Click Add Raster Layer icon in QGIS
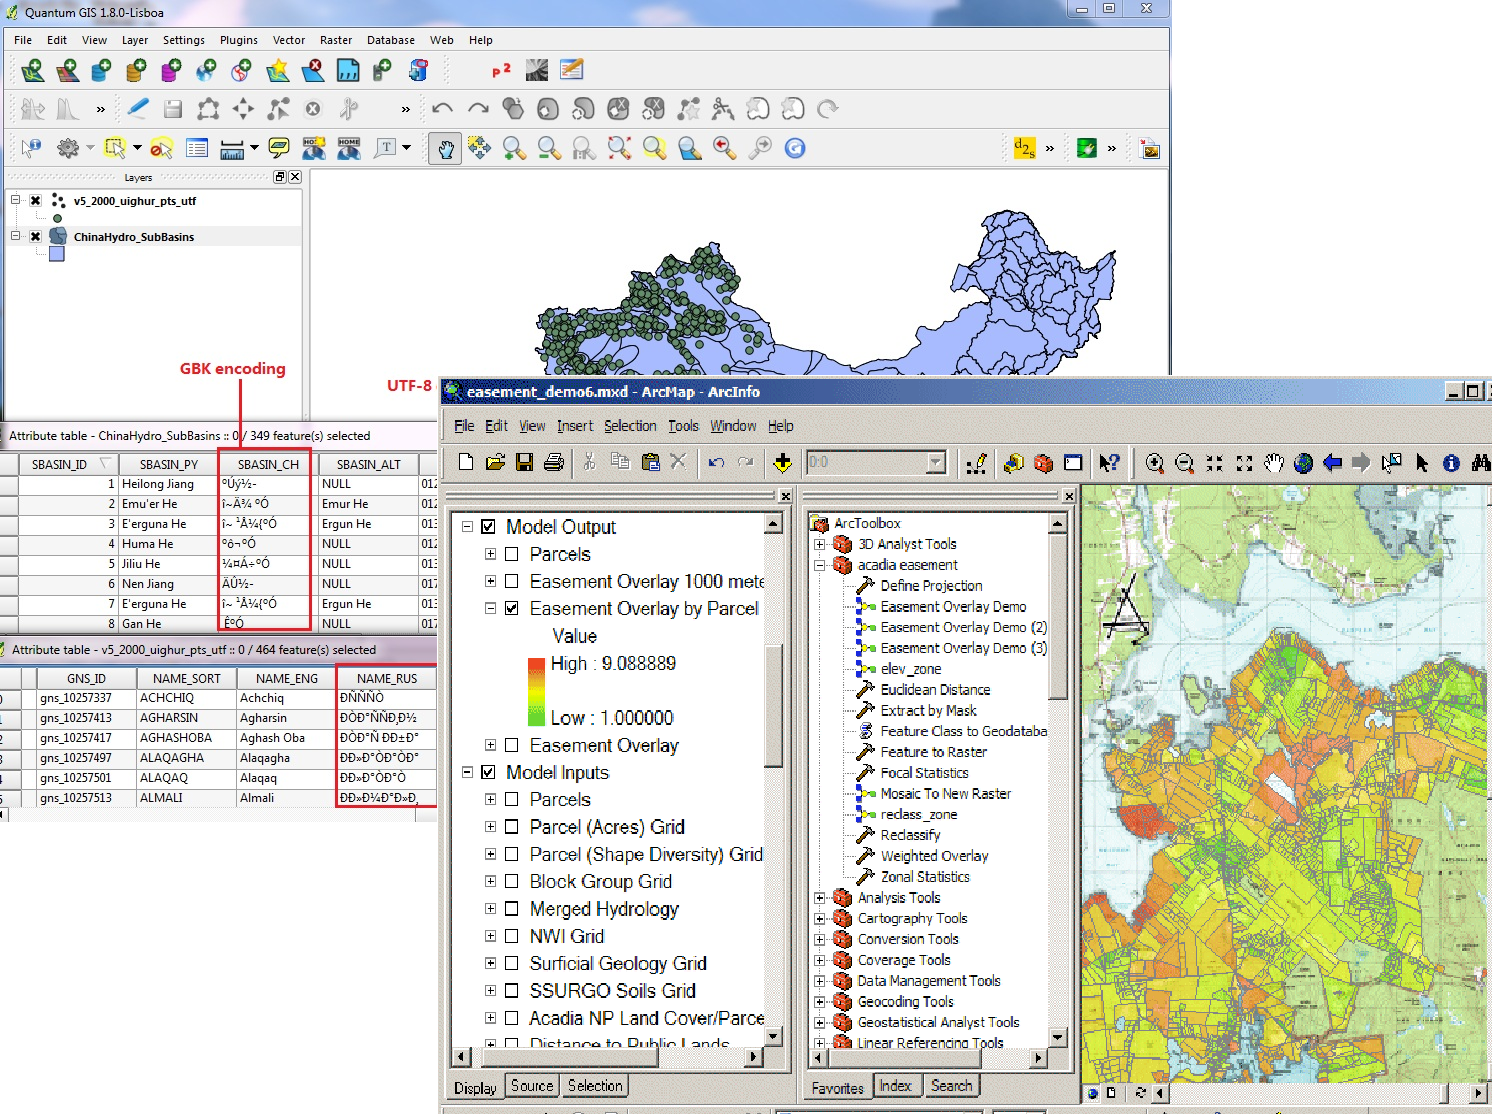This screenshot has width=1492, height=1114. (67, 70)
